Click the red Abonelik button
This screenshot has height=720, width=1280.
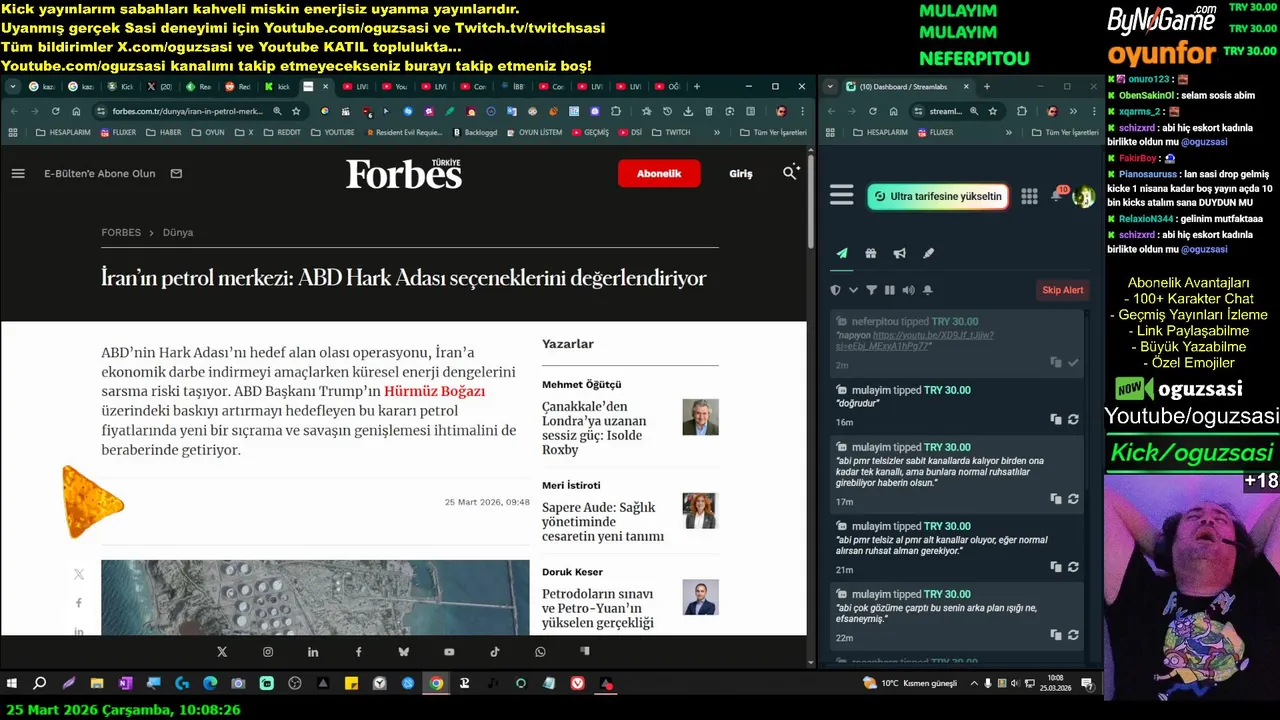click(x=659, y=173)
